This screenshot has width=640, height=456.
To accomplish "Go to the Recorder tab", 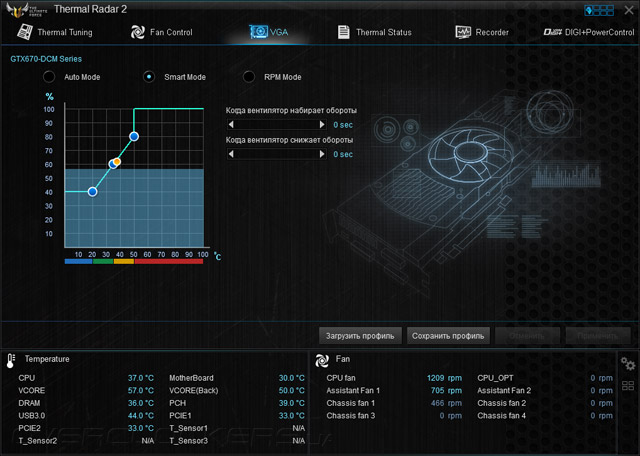I will (482, 32).
